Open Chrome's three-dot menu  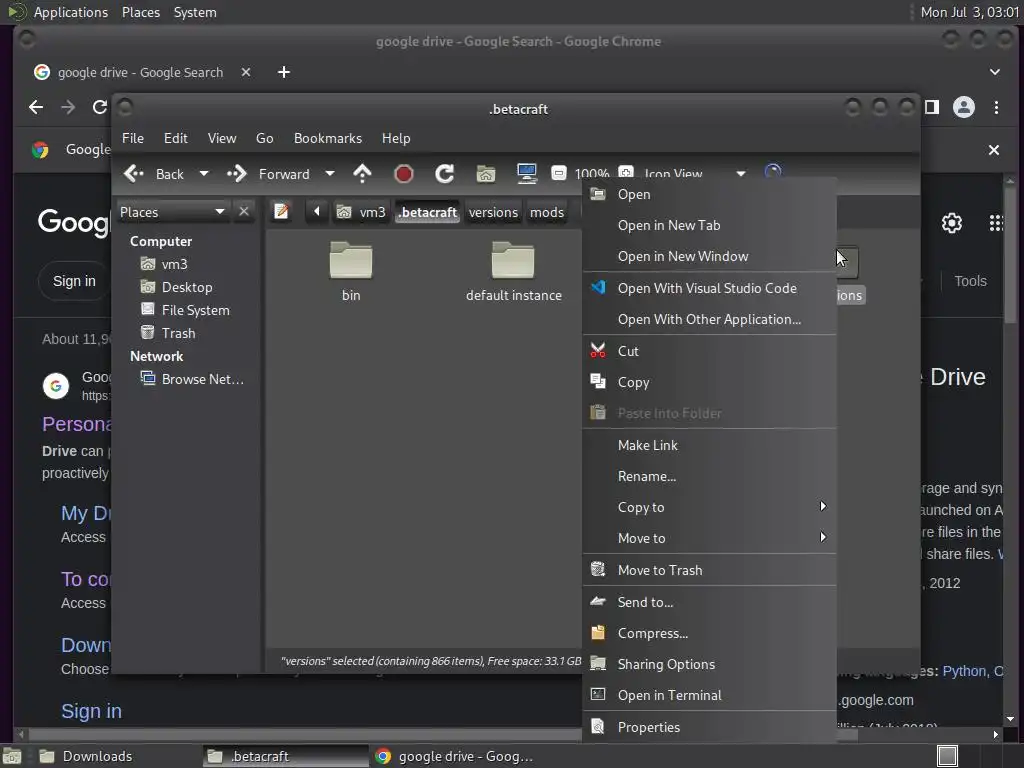click(996, 107)
